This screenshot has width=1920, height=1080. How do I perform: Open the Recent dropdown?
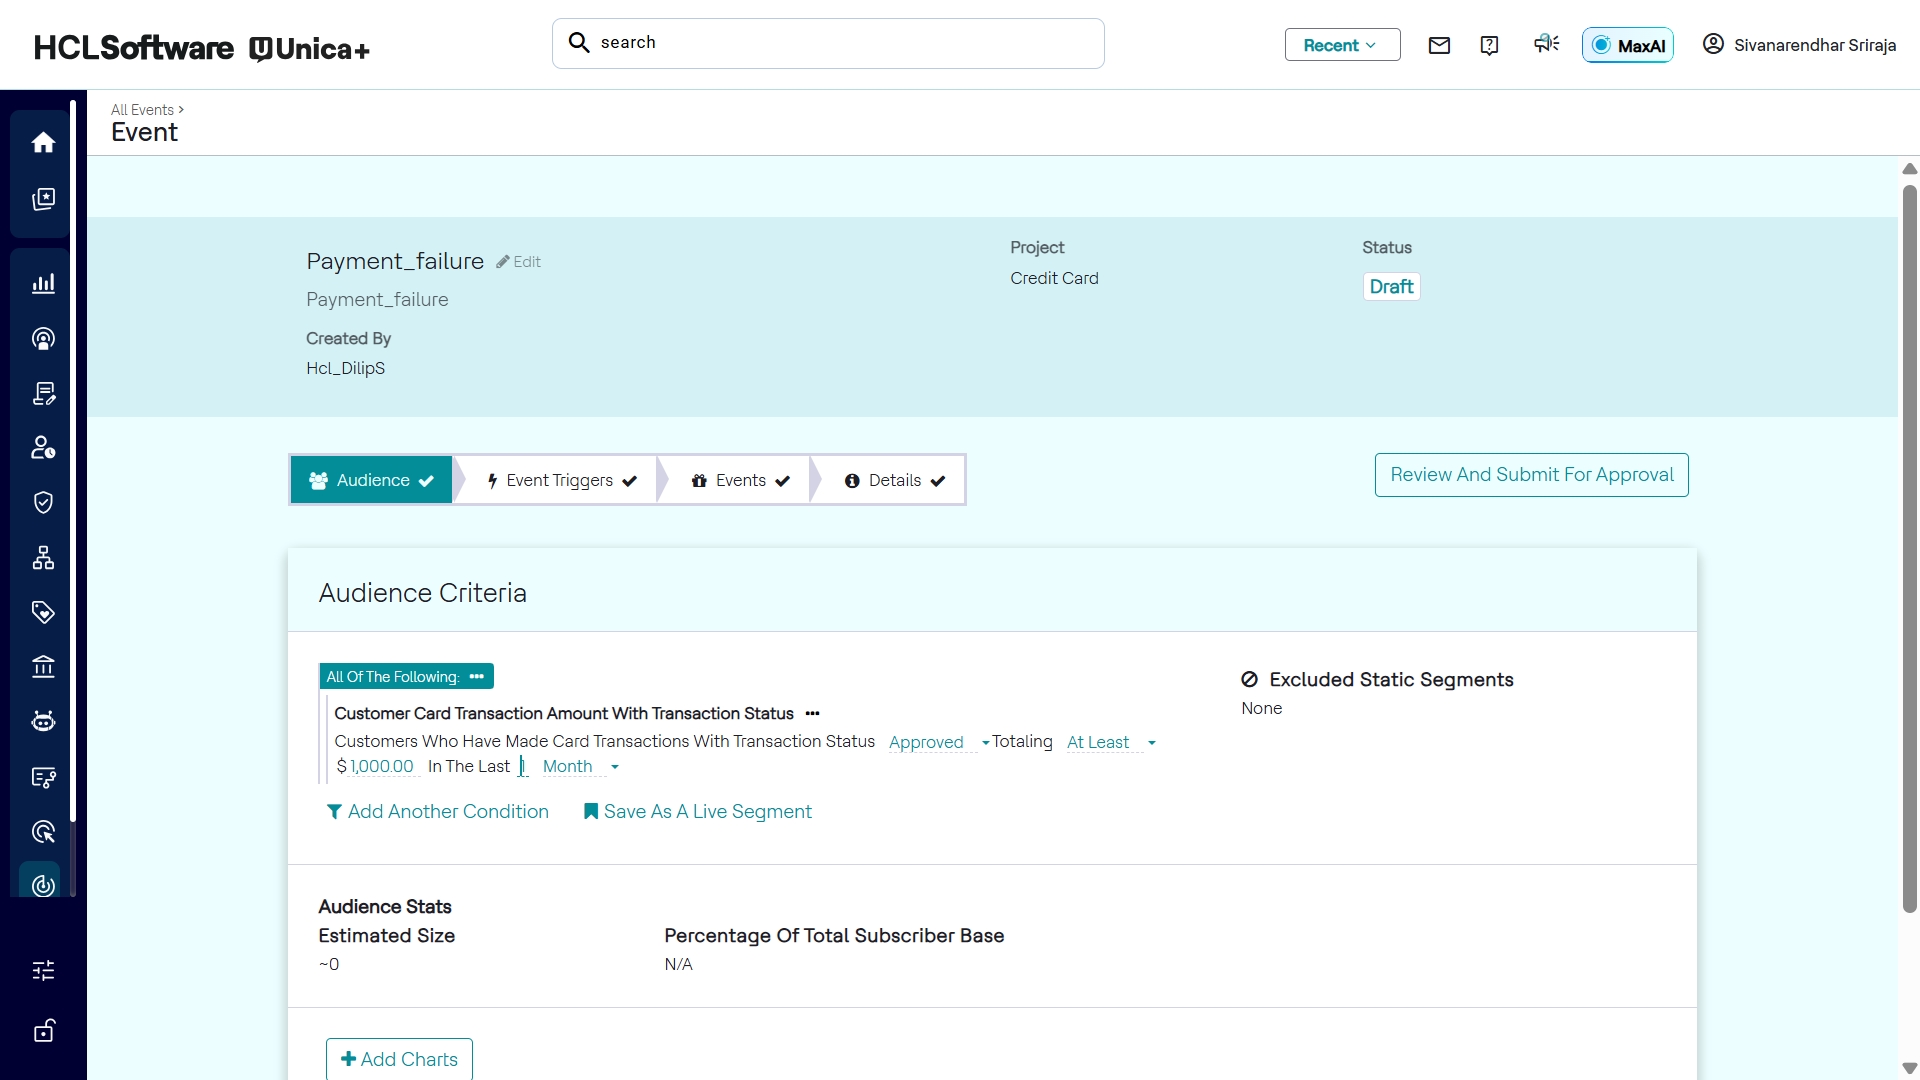(x=1341, y=45)
